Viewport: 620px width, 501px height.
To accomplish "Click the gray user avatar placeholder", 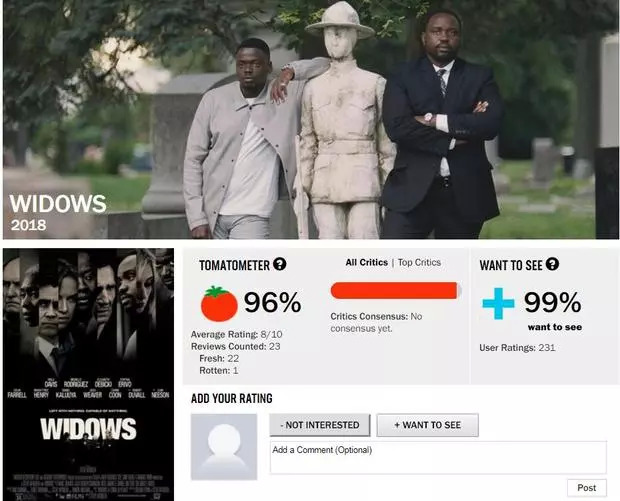I will tap(224, 447).
